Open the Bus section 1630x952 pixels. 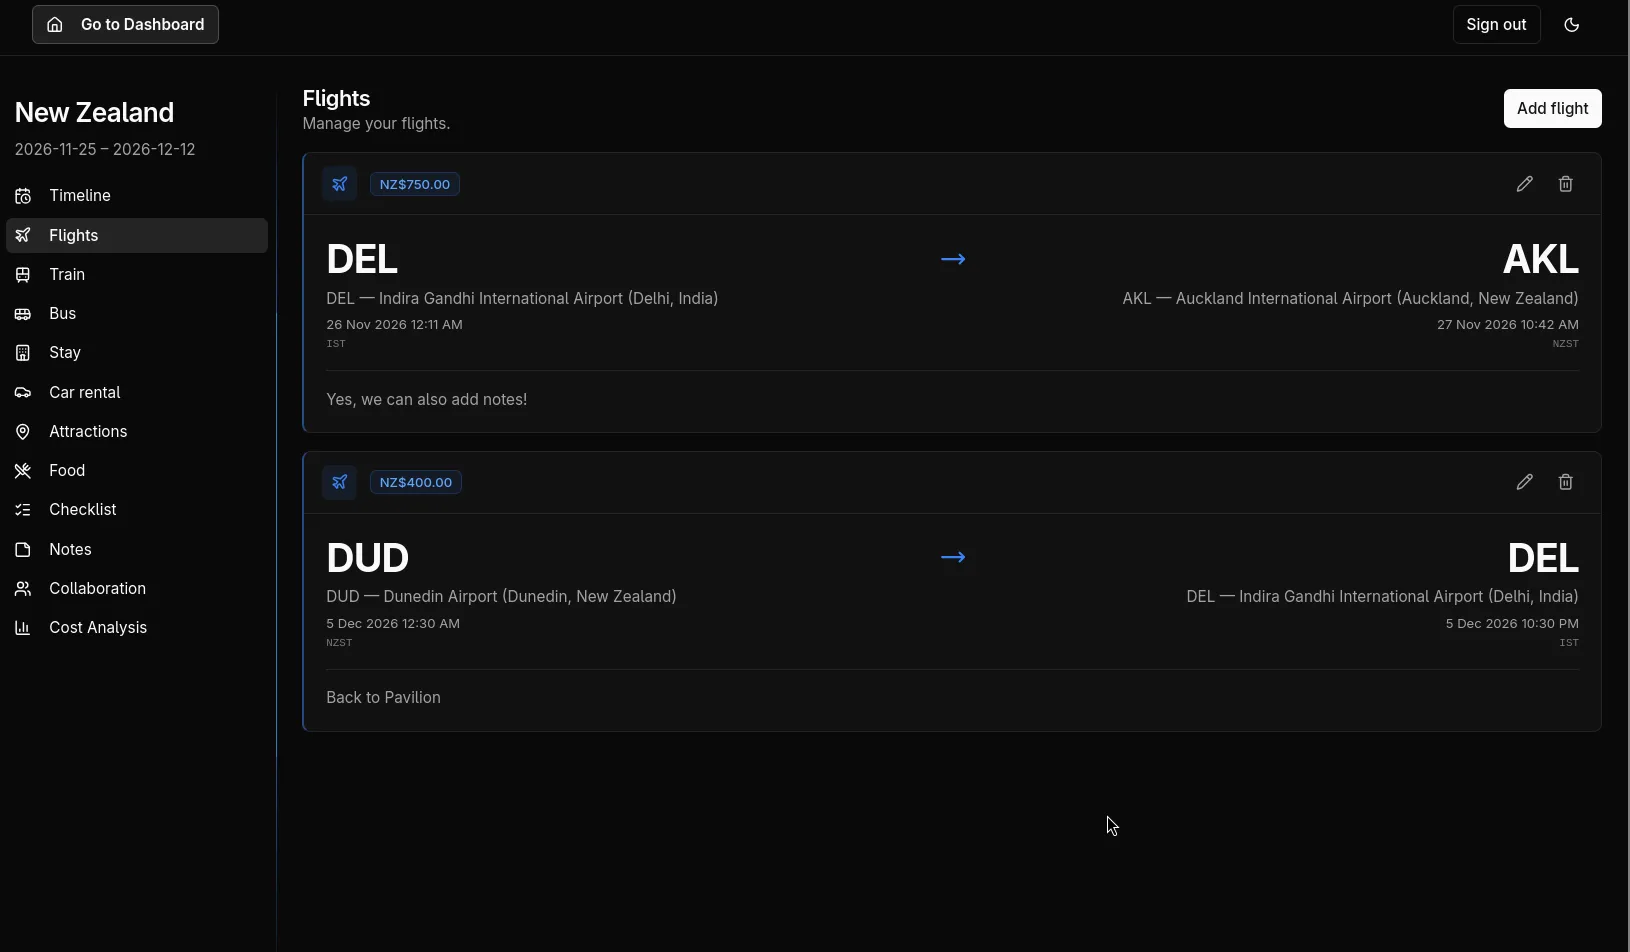coord(62,314)
